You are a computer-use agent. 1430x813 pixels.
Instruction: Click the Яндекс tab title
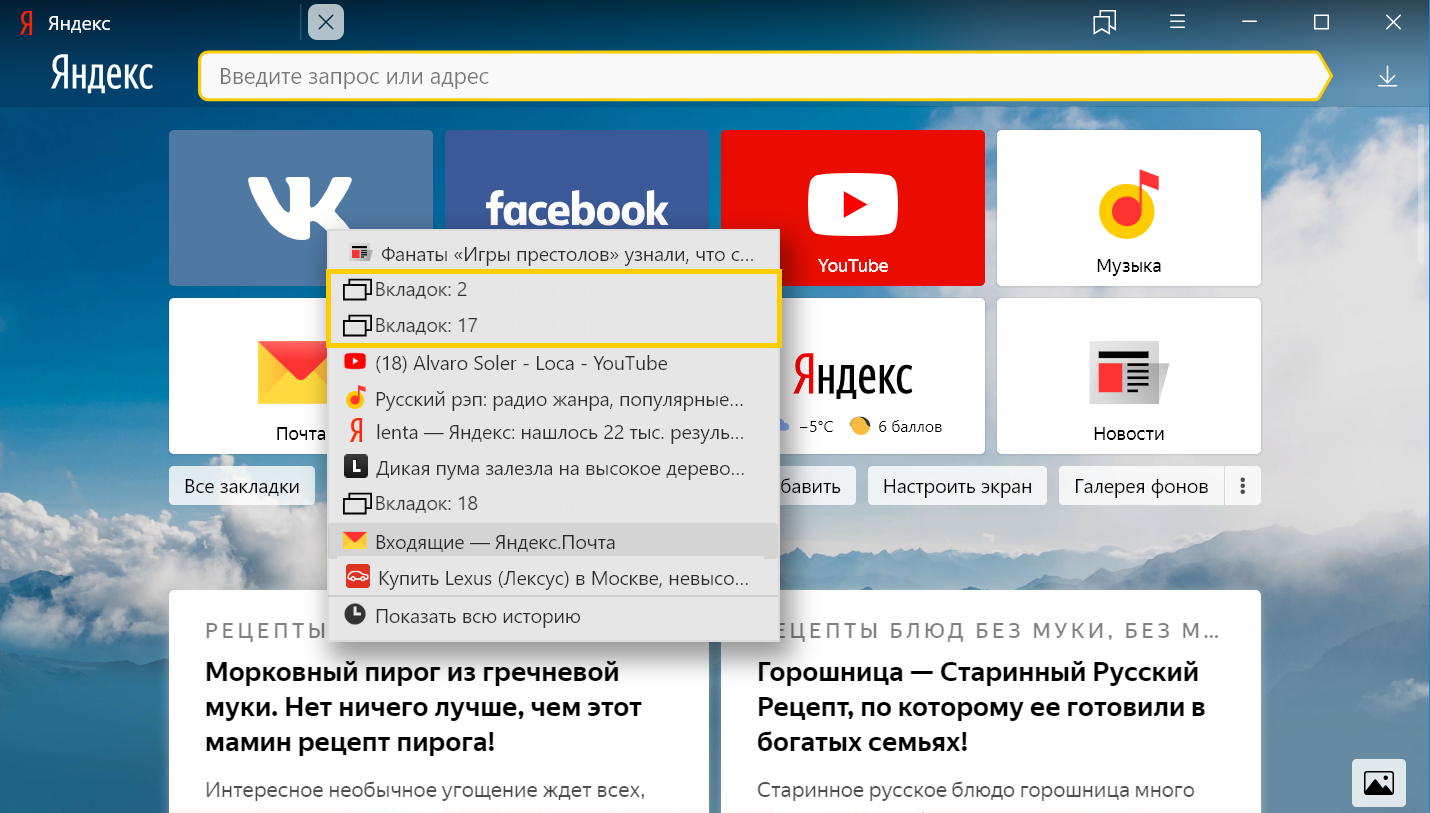79,23
